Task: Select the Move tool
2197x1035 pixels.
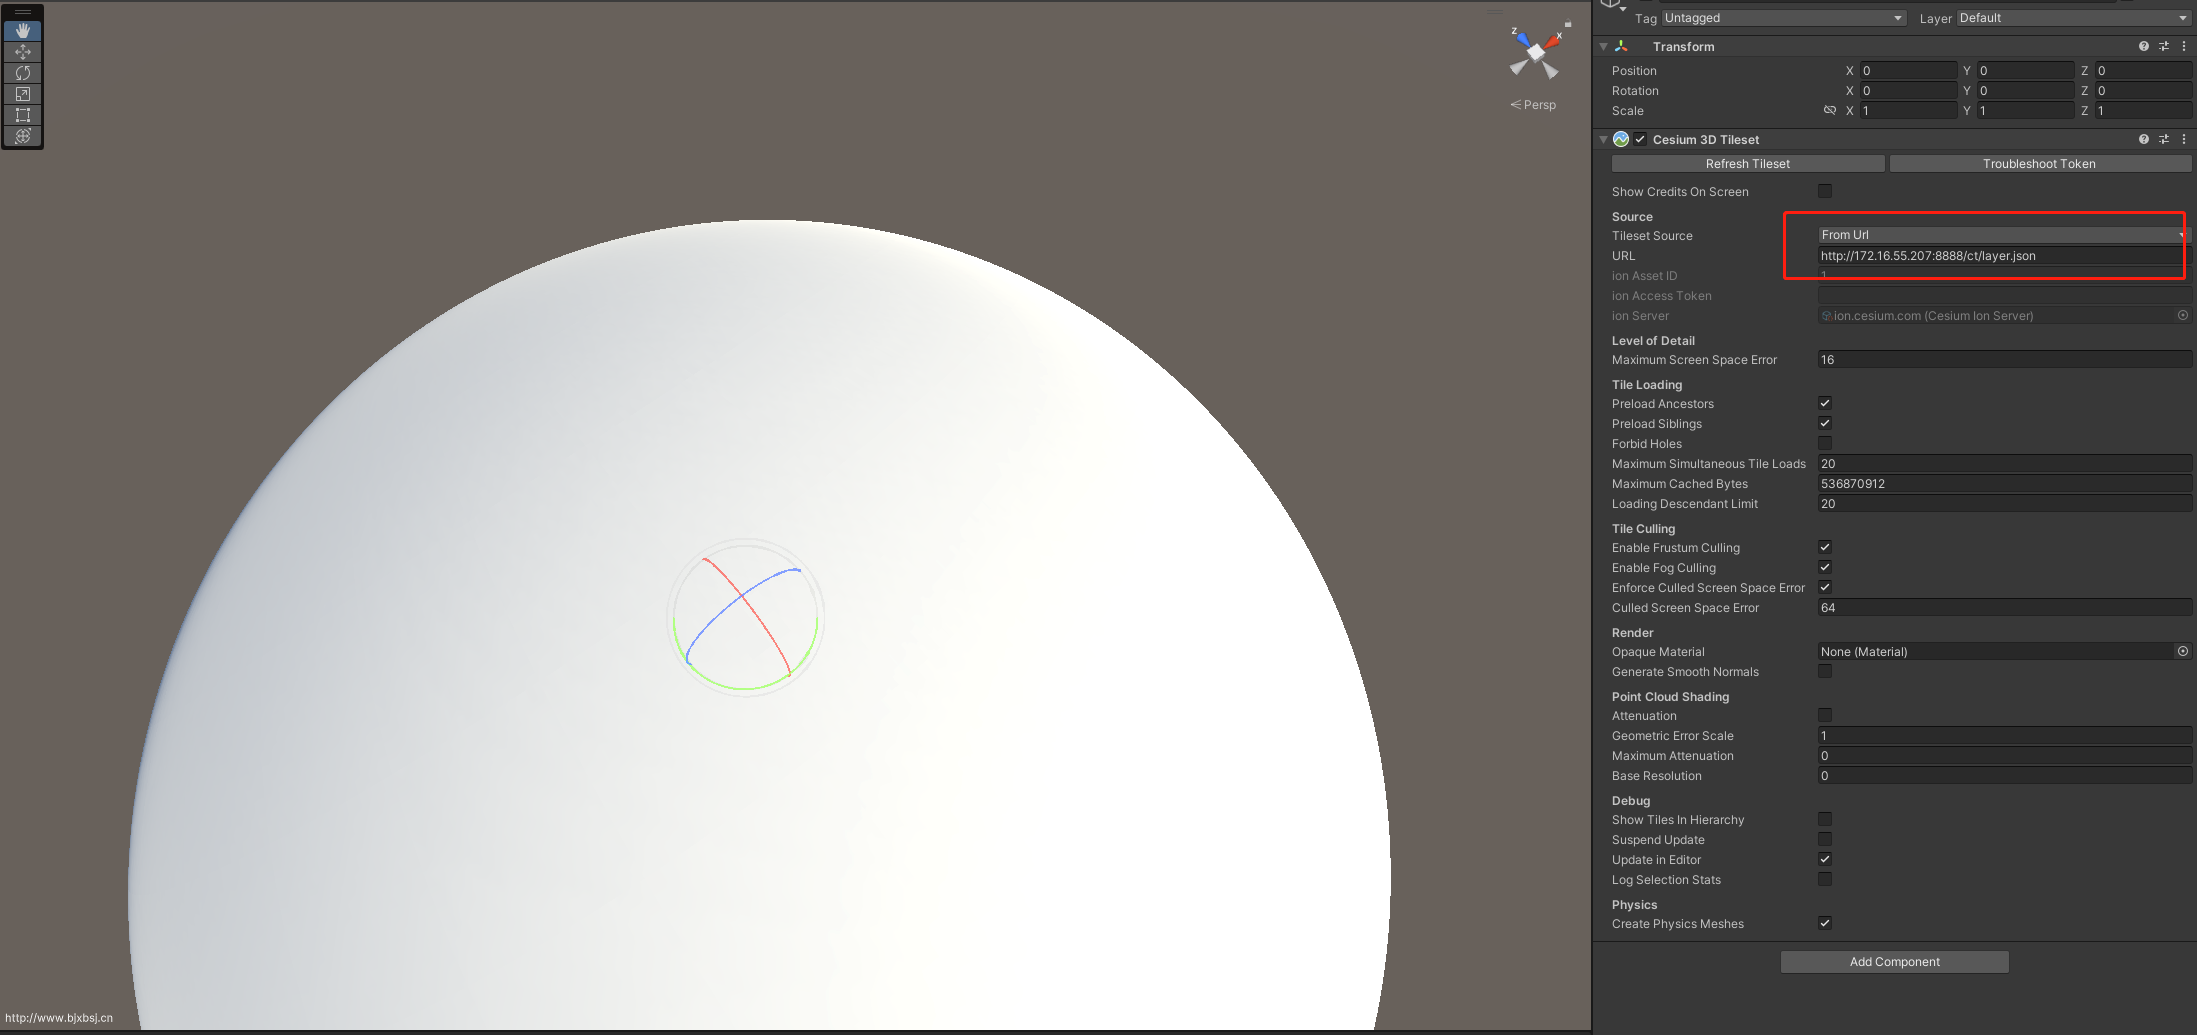Action: (22, 52)
